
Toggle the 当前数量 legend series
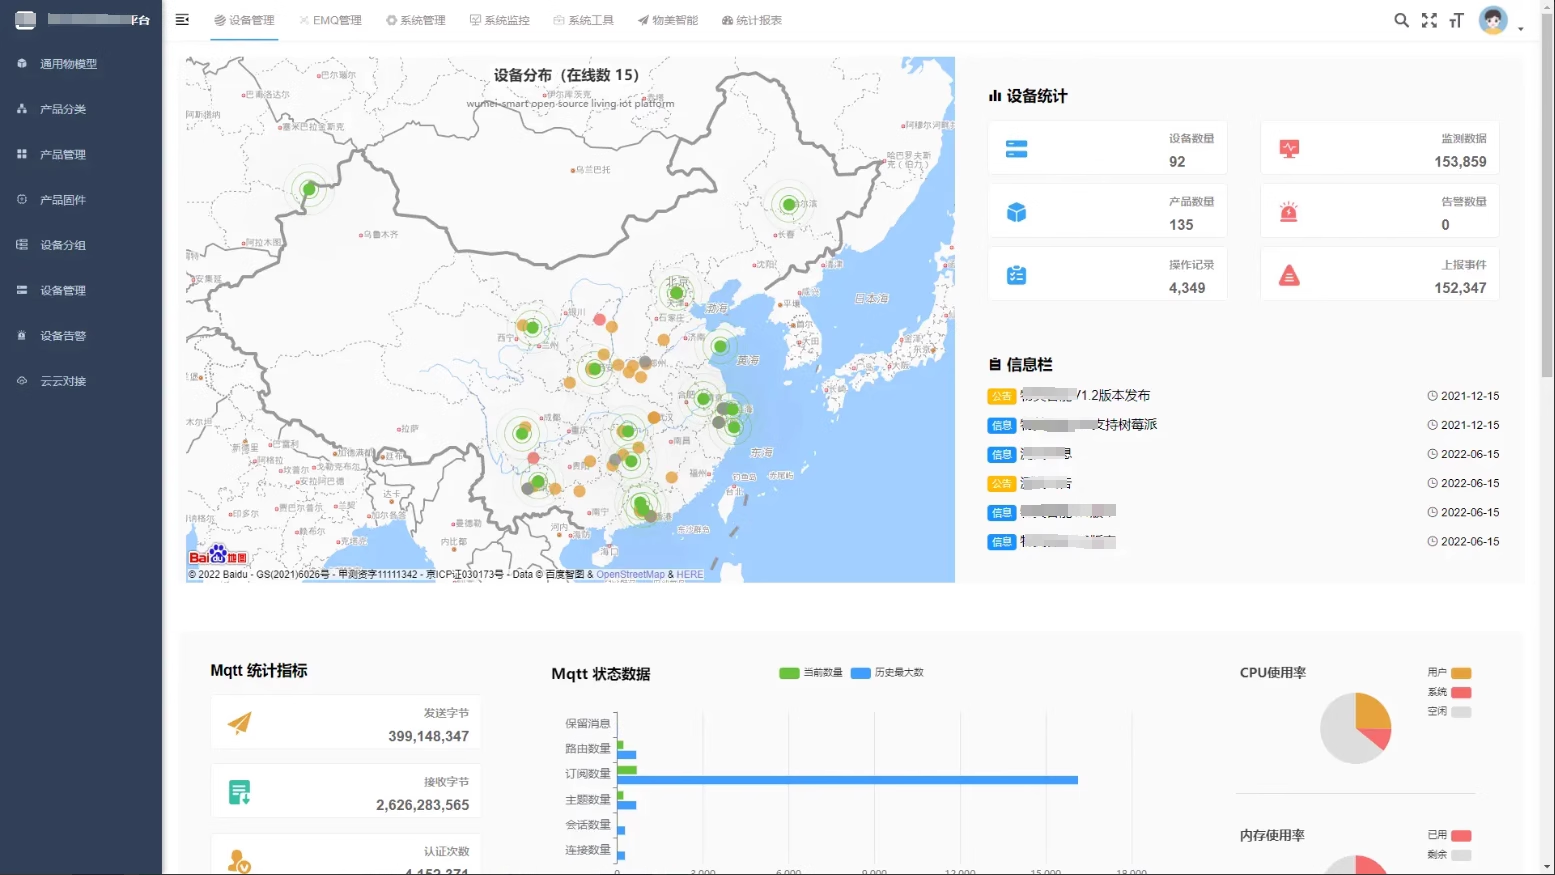pyautogui.click(x=811, y=673)
